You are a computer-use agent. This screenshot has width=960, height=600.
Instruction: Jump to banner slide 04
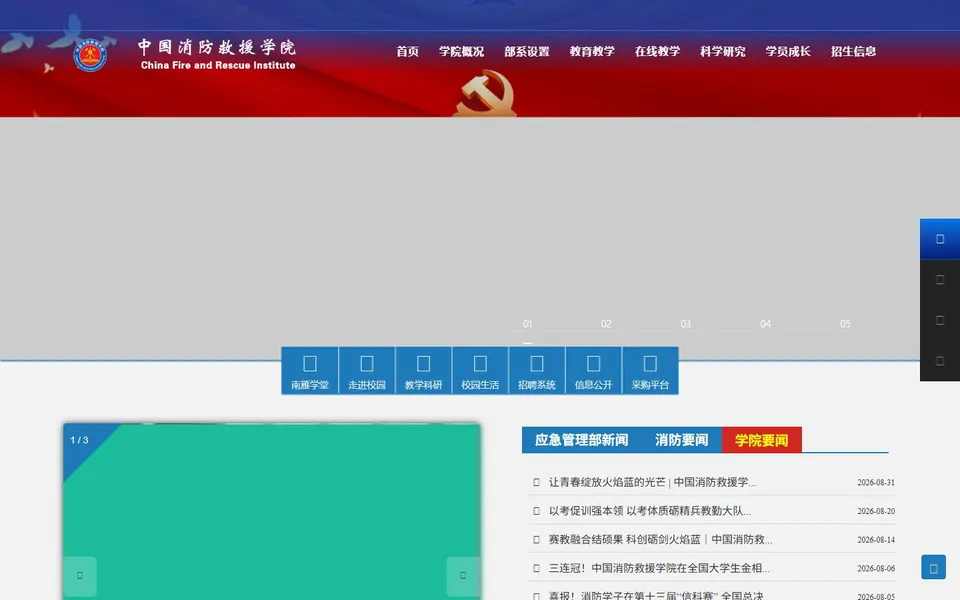(765, 324)
